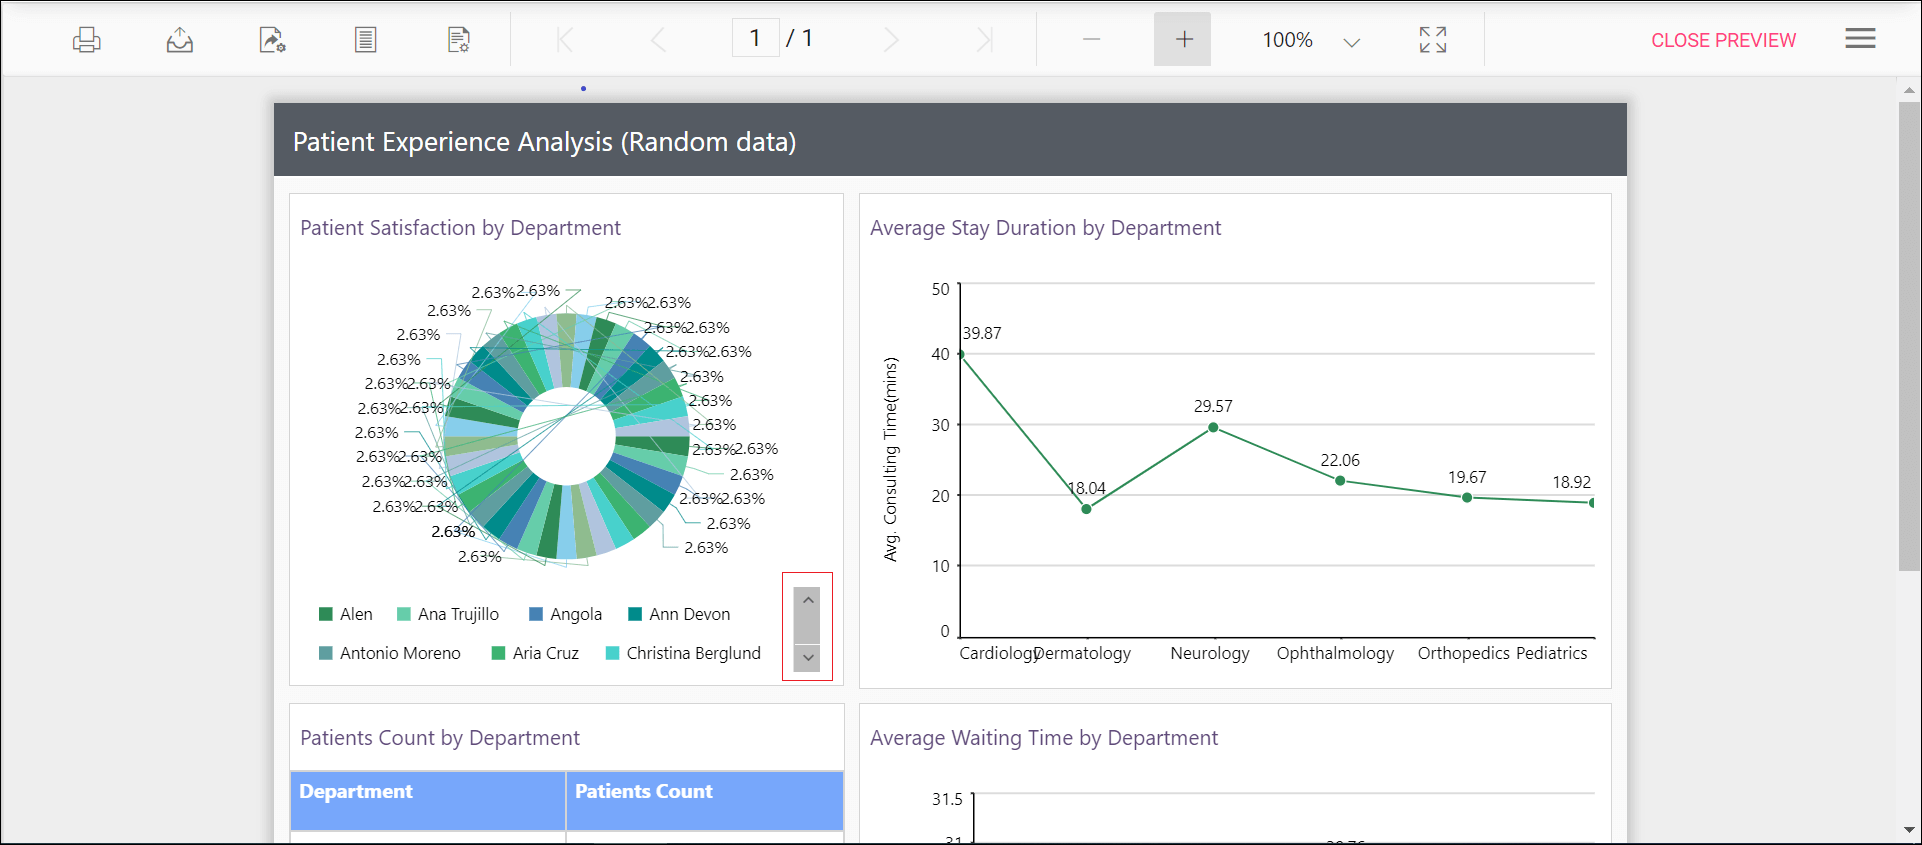
Task: Open the 100% zoom dropdown
Action: pos(1351,42)
